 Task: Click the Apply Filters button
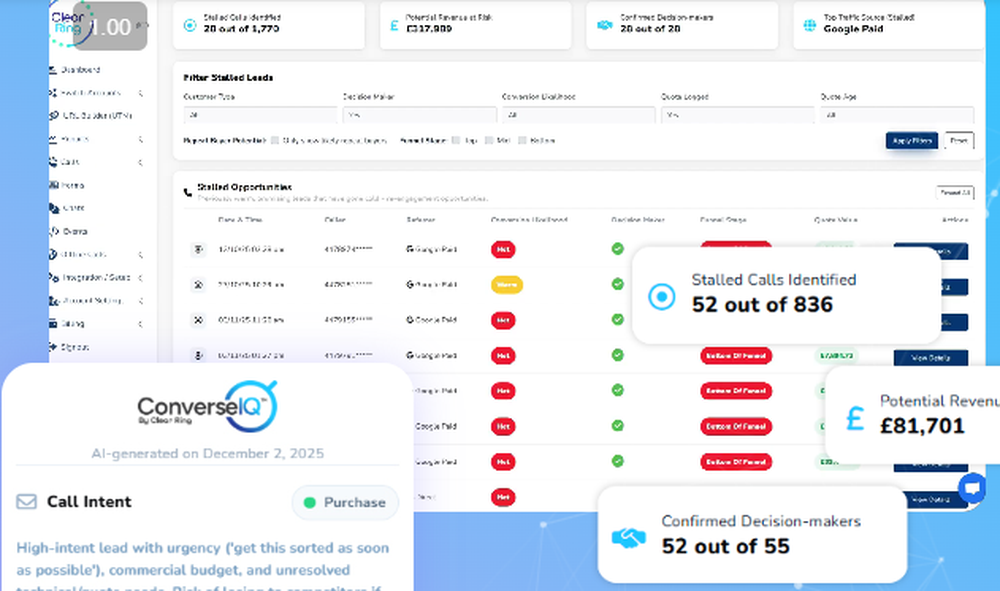click(911, 141)
